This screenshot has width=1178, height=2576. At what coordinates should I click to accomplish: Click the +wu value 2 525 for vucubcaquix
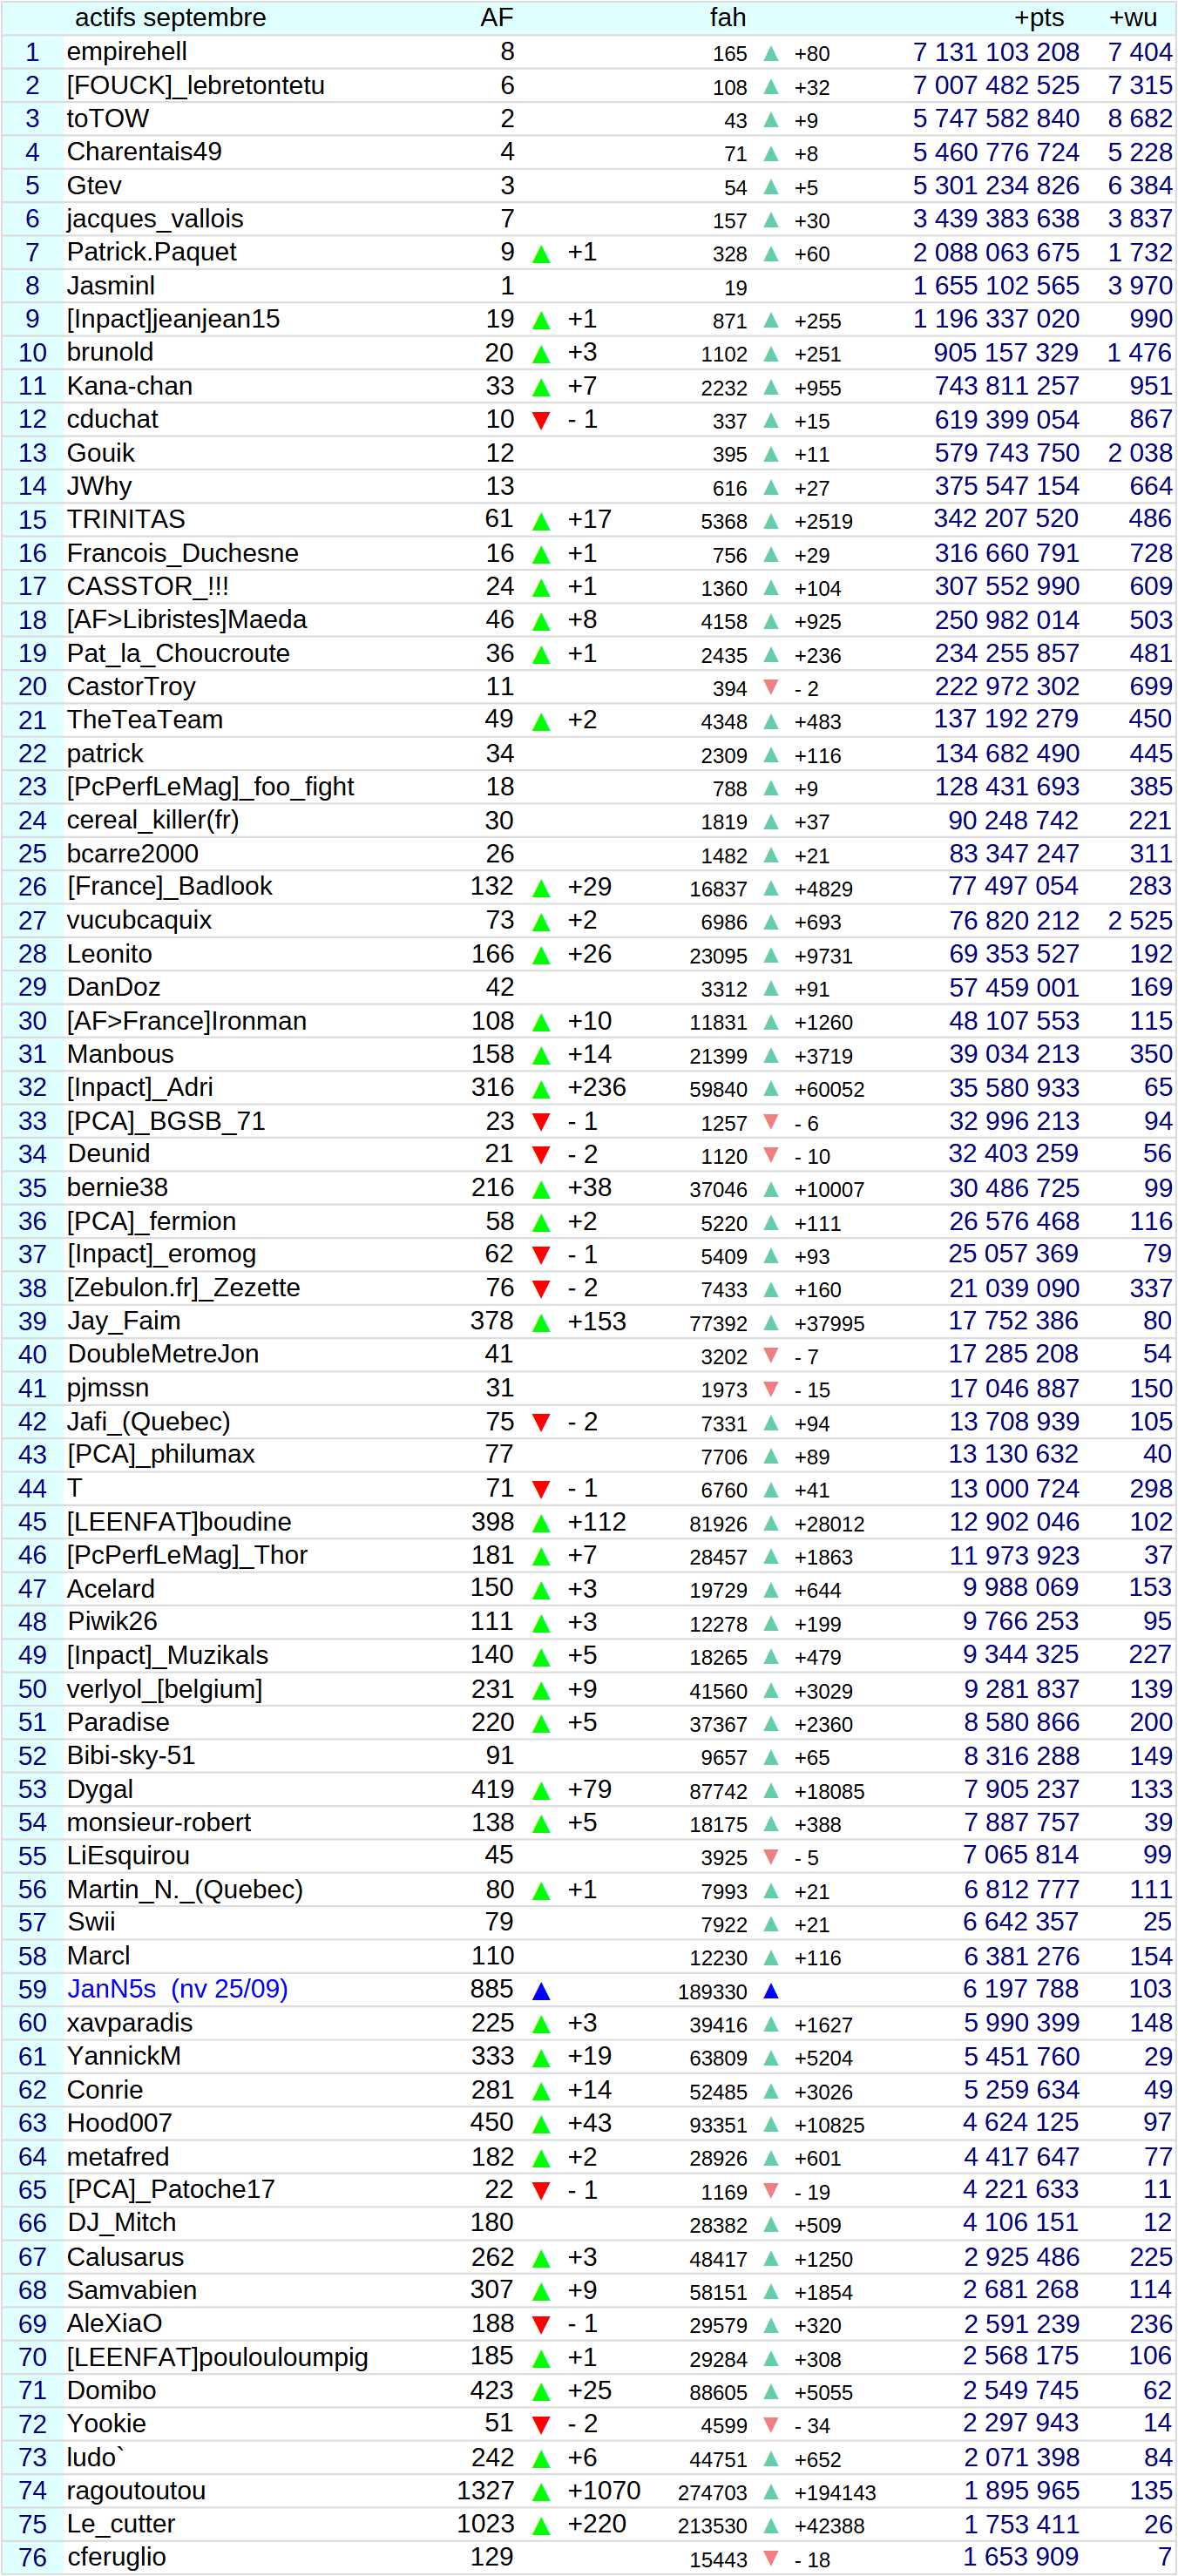[1139, 920]
